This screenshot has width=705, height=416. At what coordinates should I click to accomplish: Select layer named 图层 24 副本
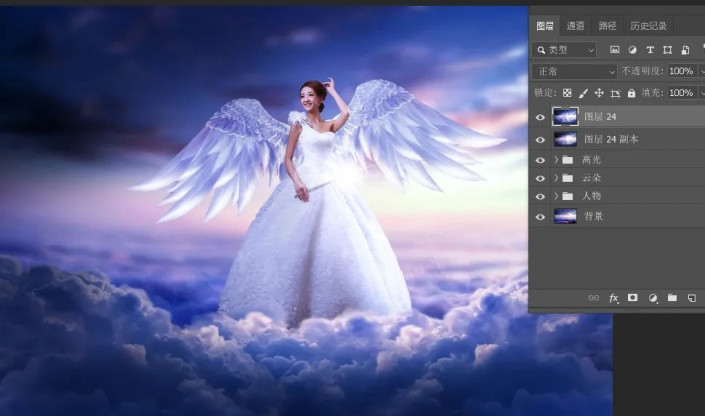611,139
